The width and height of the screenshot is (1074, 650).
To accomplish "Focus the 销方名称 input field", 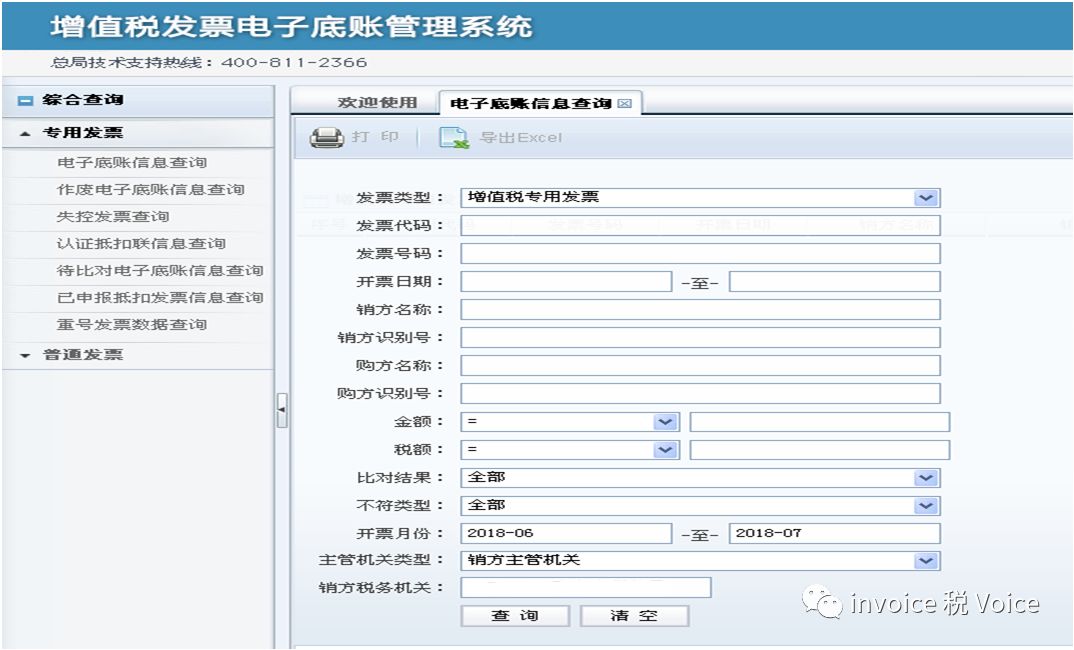I will (x=700, y=310).
